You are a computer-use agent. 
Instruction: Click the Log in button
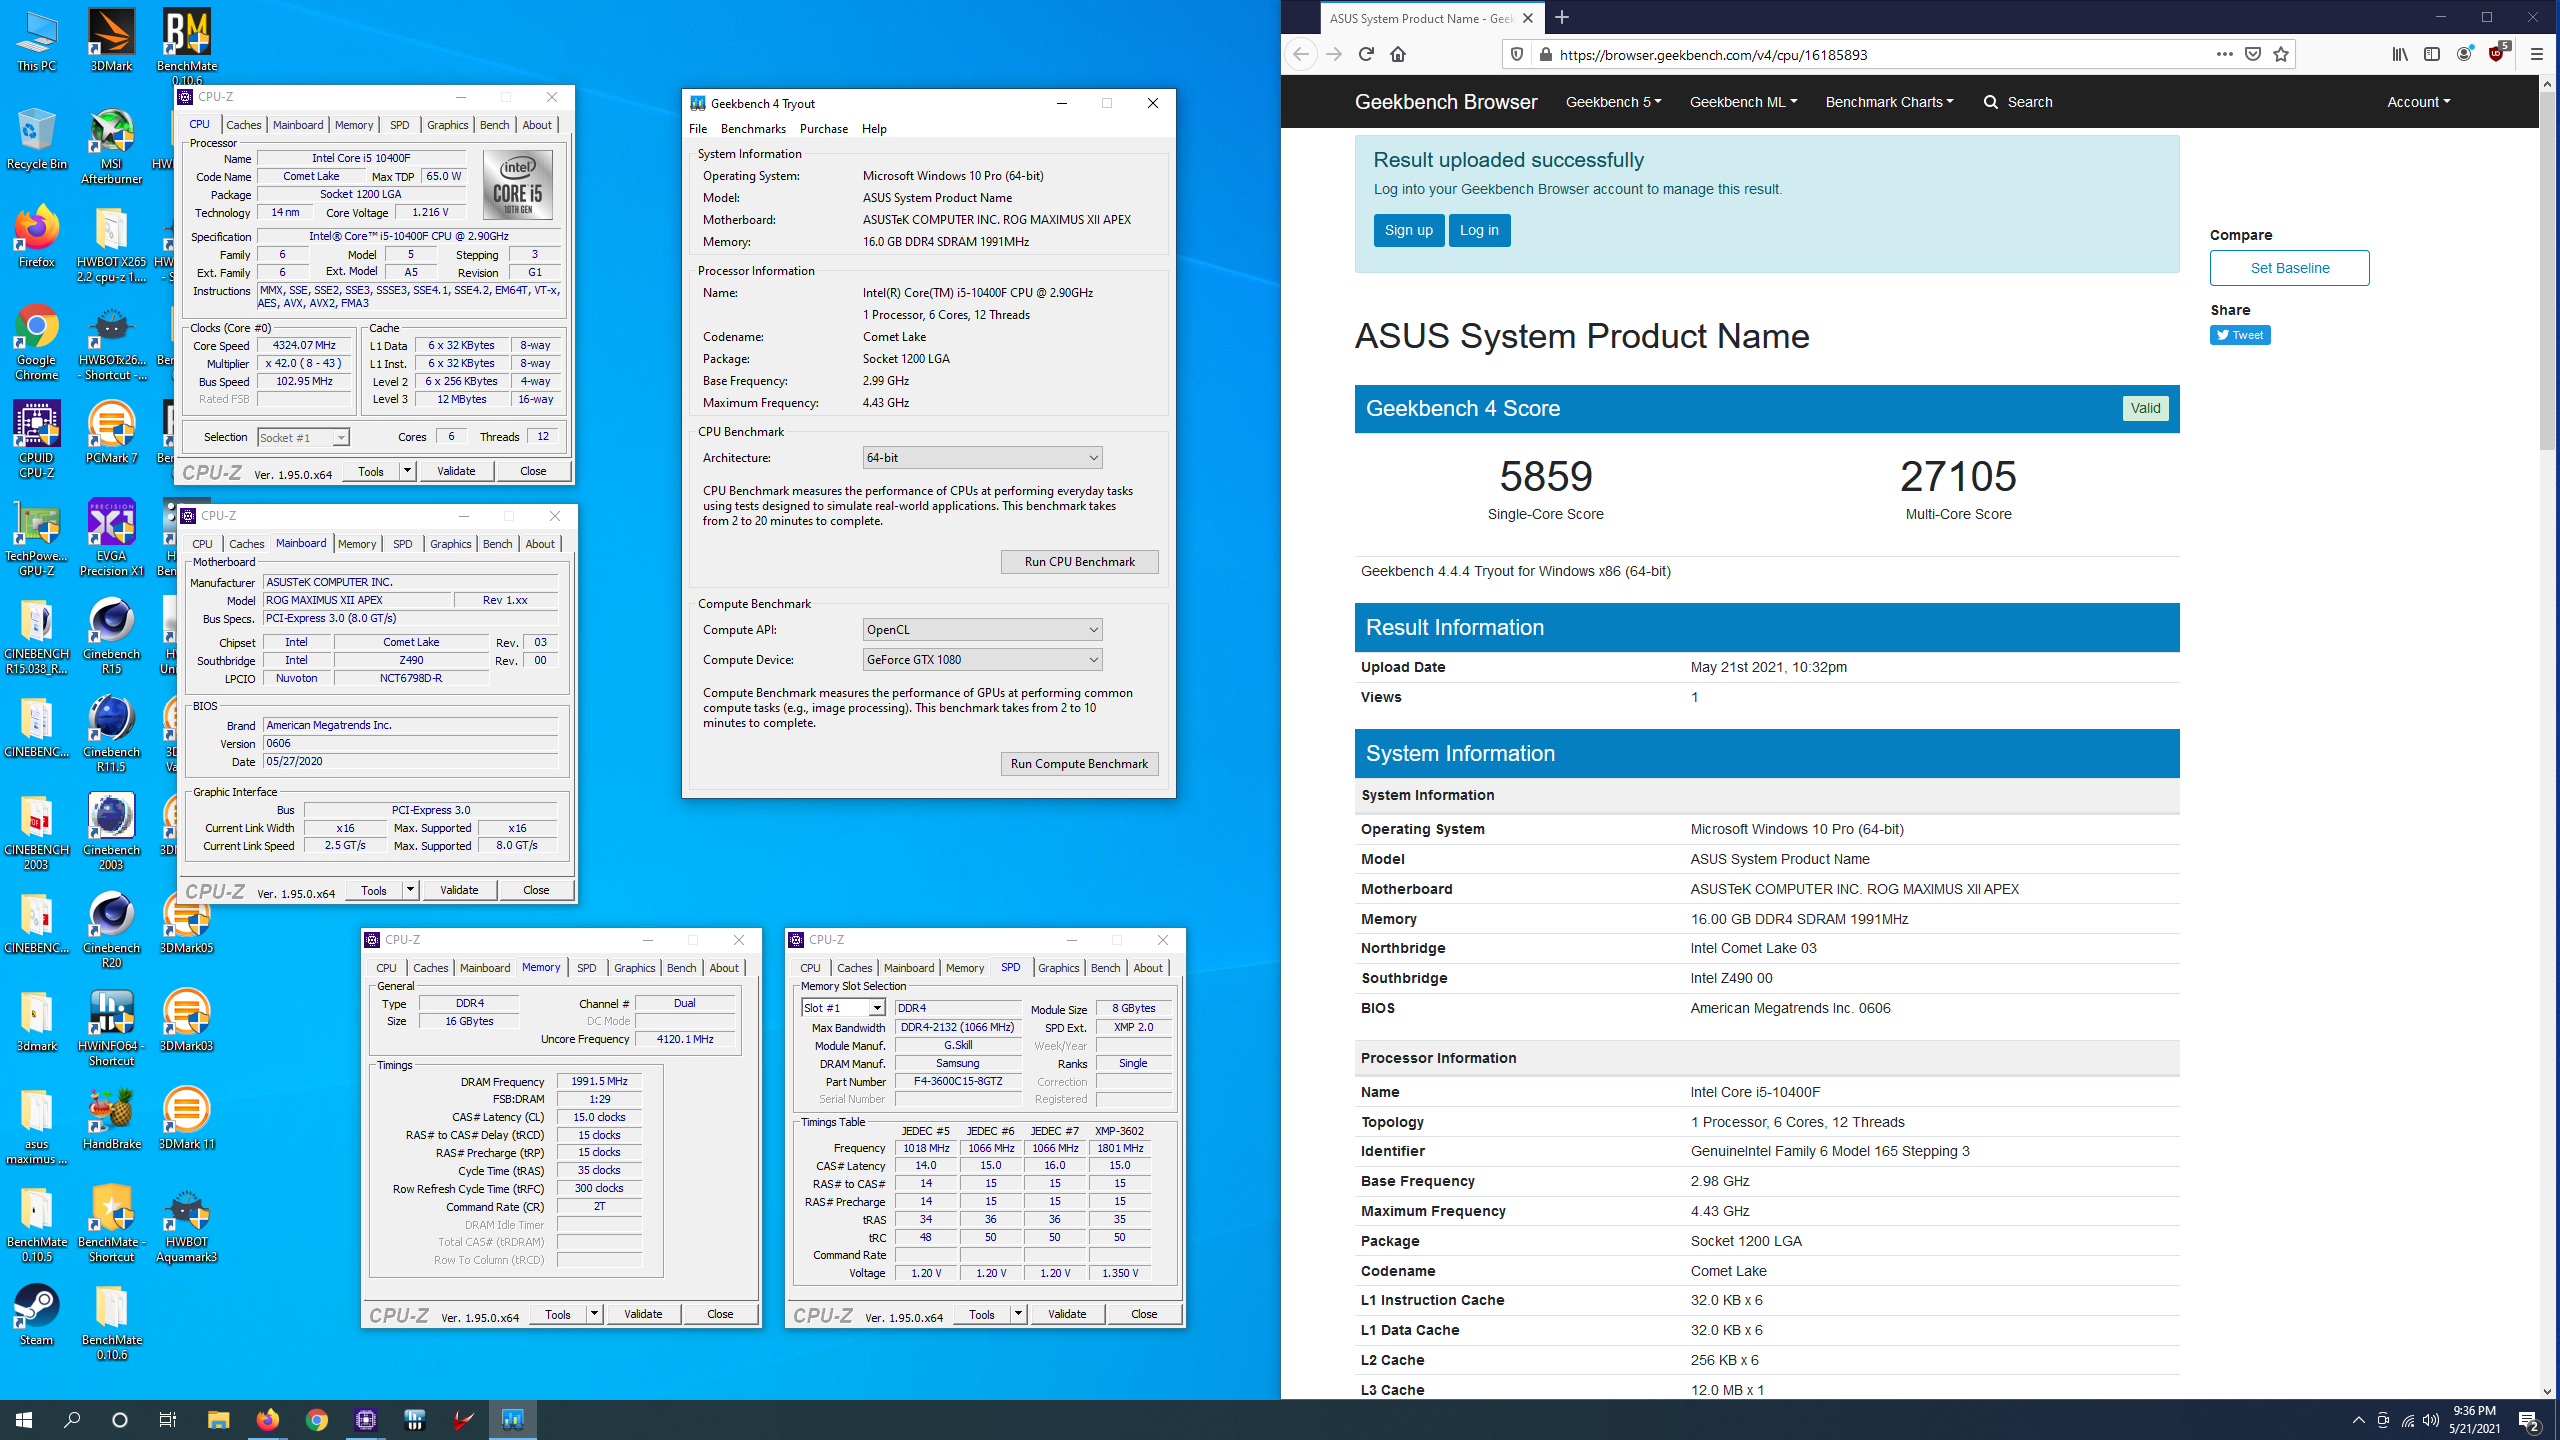tap(1479, 230)
